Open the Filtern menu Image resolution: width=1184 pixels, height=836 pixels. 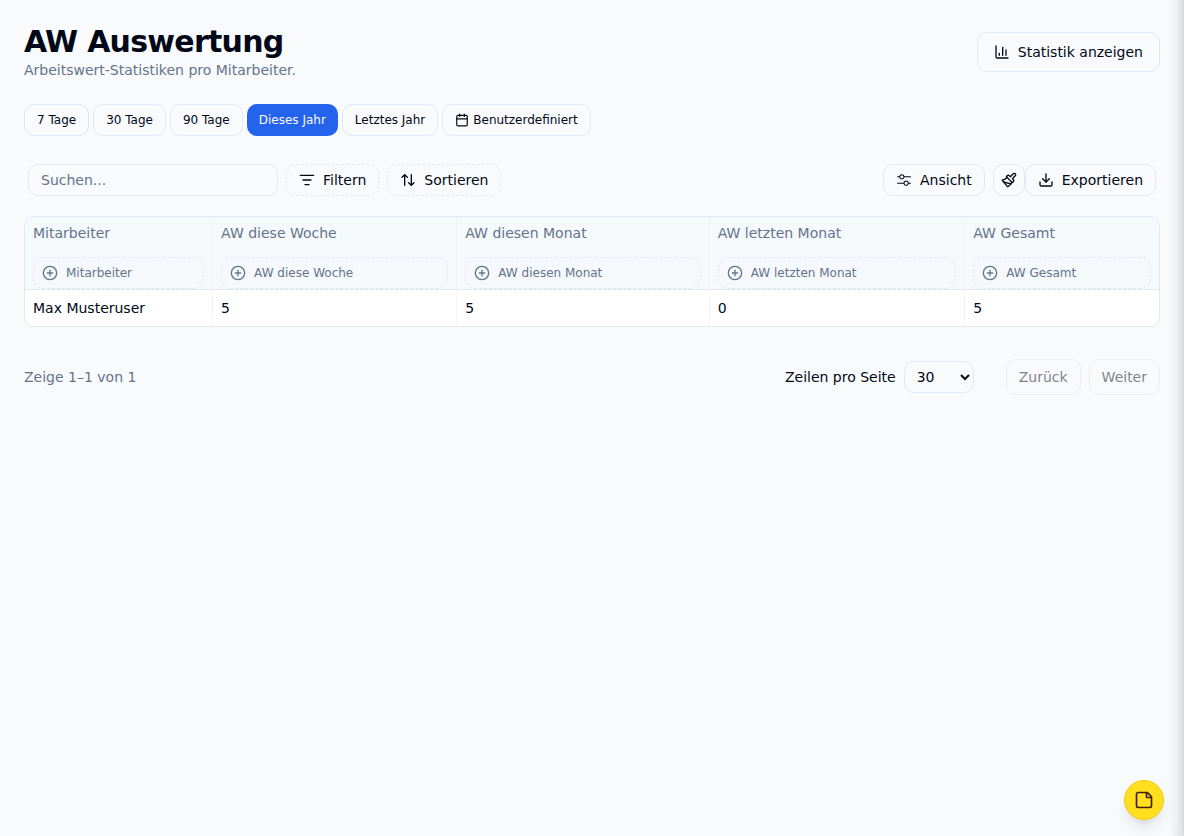[x=332, y=180]
